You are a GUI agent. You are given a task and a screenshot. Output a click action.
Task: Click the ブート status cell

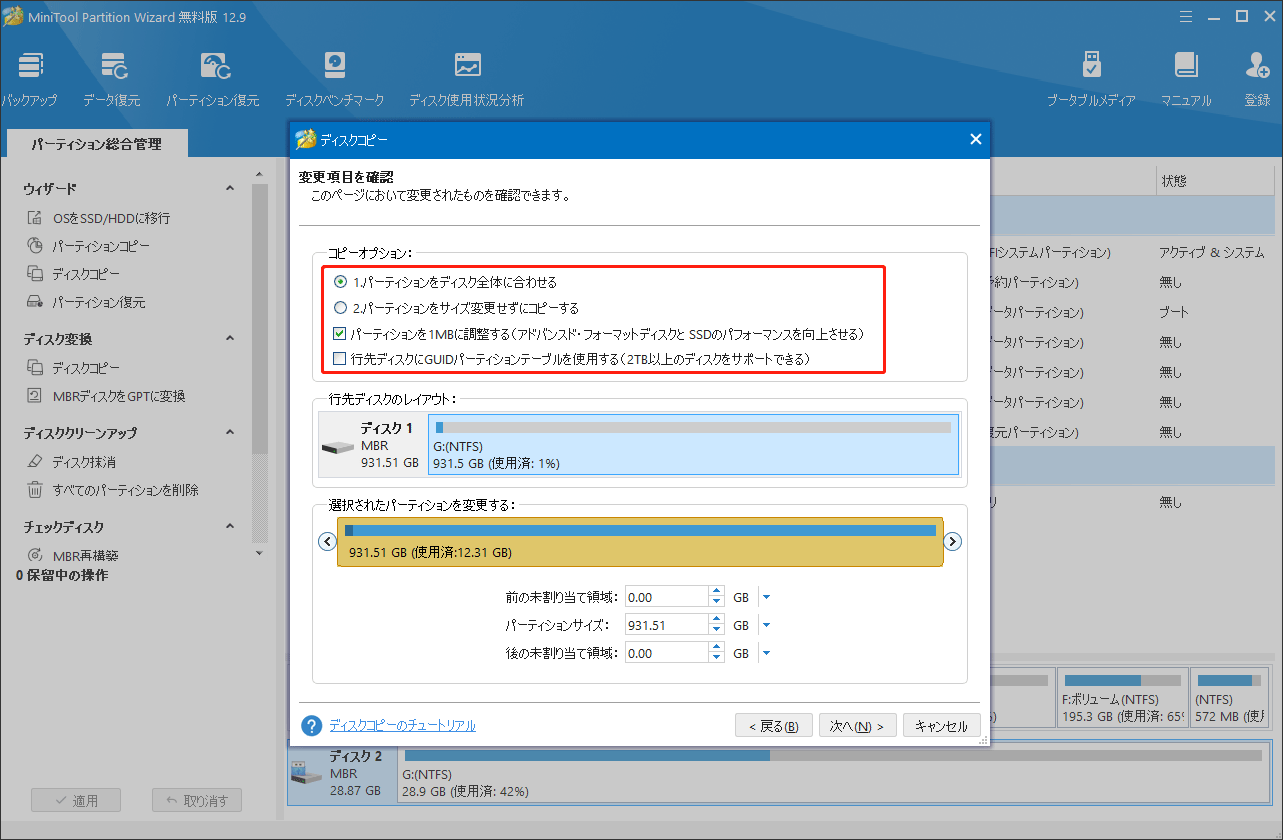[x=1174, y=312]
